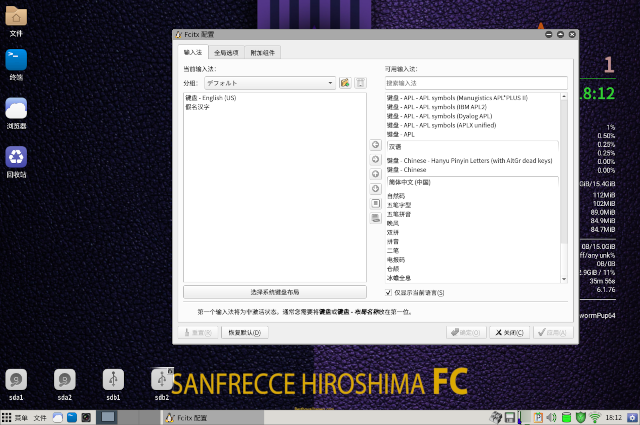Image resolution: width=640 pixels, height=425 pixels.
Task: Click the right-arrow remove input method icon
Action: [376, 159]
